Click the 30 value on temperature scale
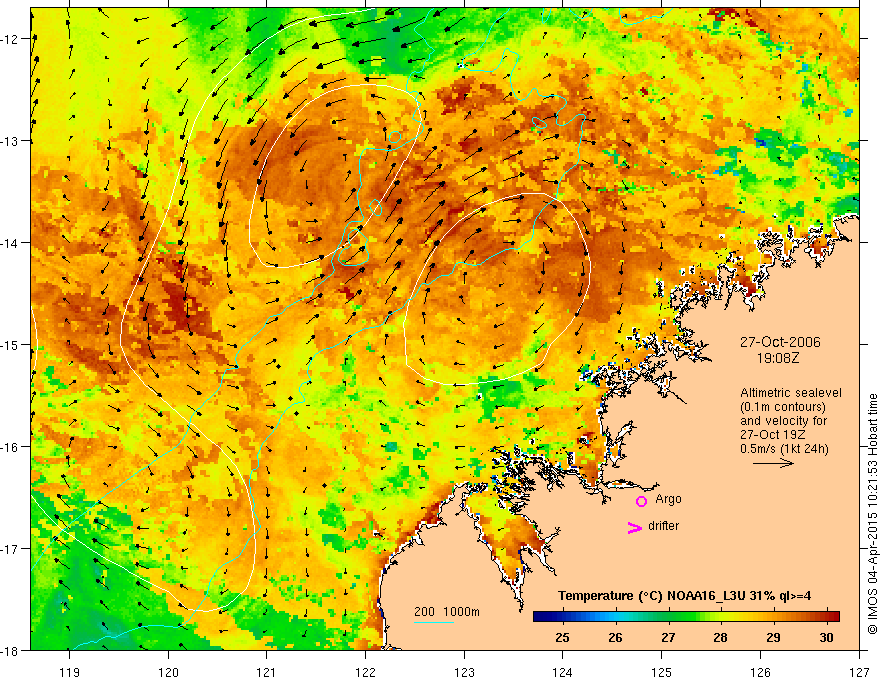Screen dimensions: 880x680 [x=826, y=637]
